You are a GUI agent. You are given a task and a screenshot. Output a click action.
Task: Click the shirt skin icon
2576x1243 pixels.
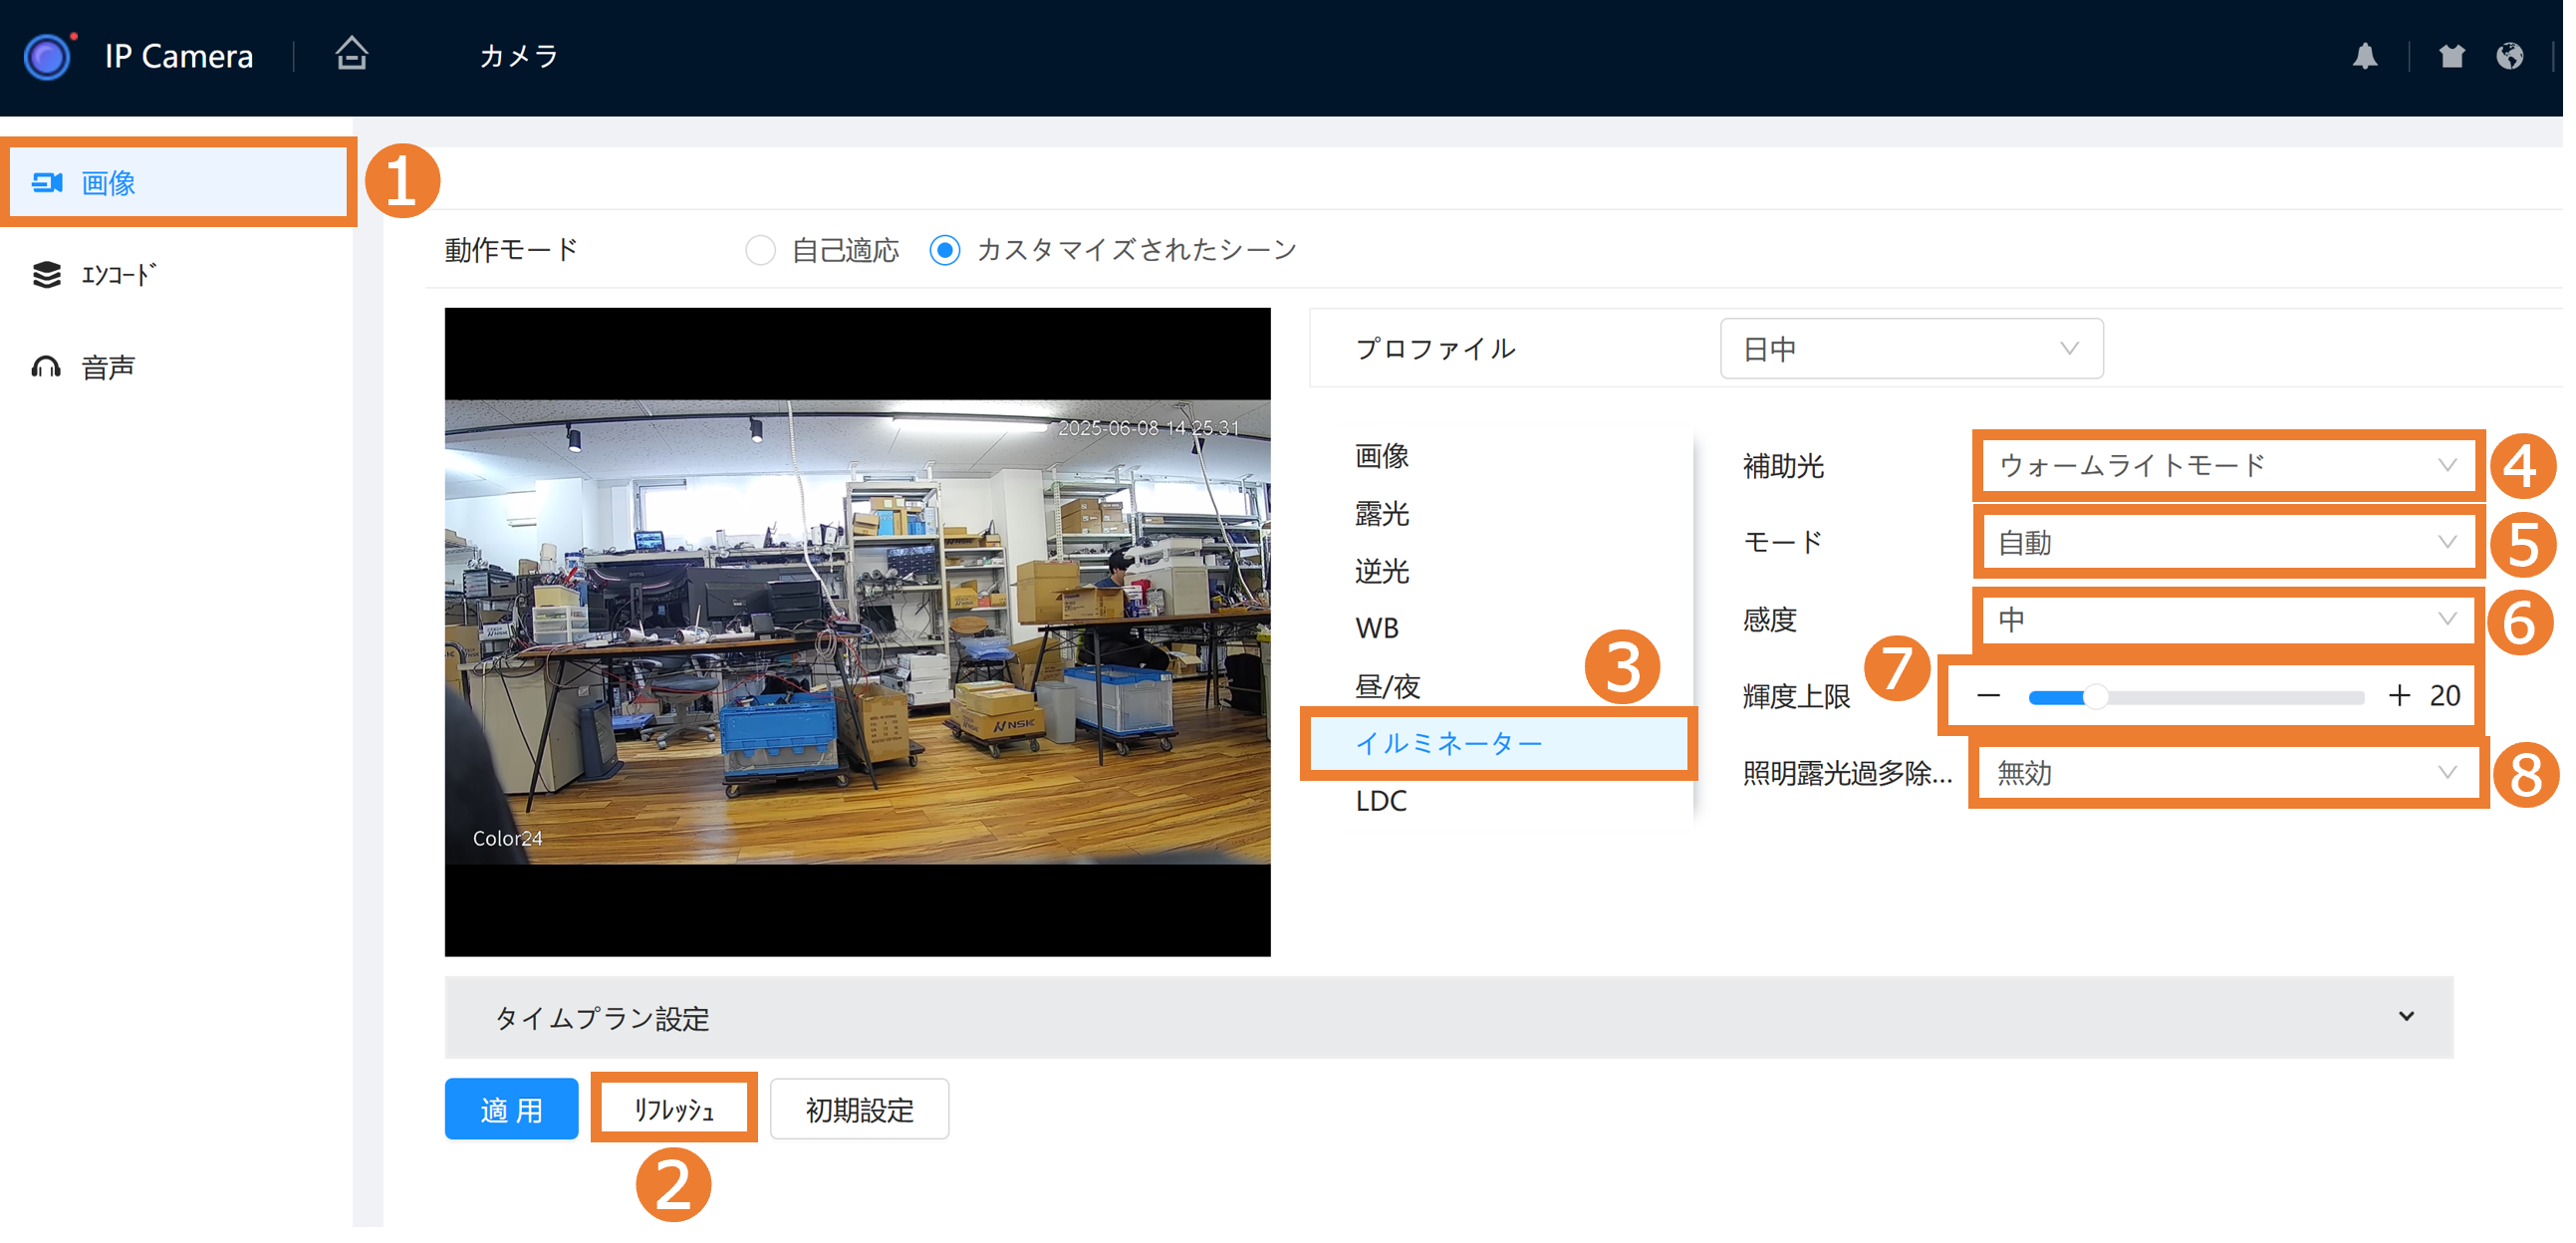(x=2451, y=56)
